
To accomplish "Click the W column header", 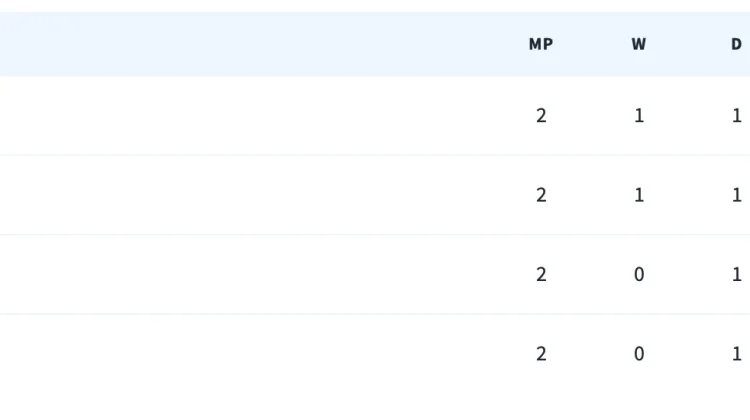I will [639, 44].
